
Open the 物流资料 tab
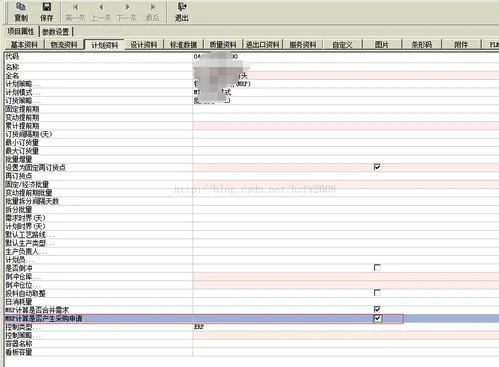tap(64, 45)
